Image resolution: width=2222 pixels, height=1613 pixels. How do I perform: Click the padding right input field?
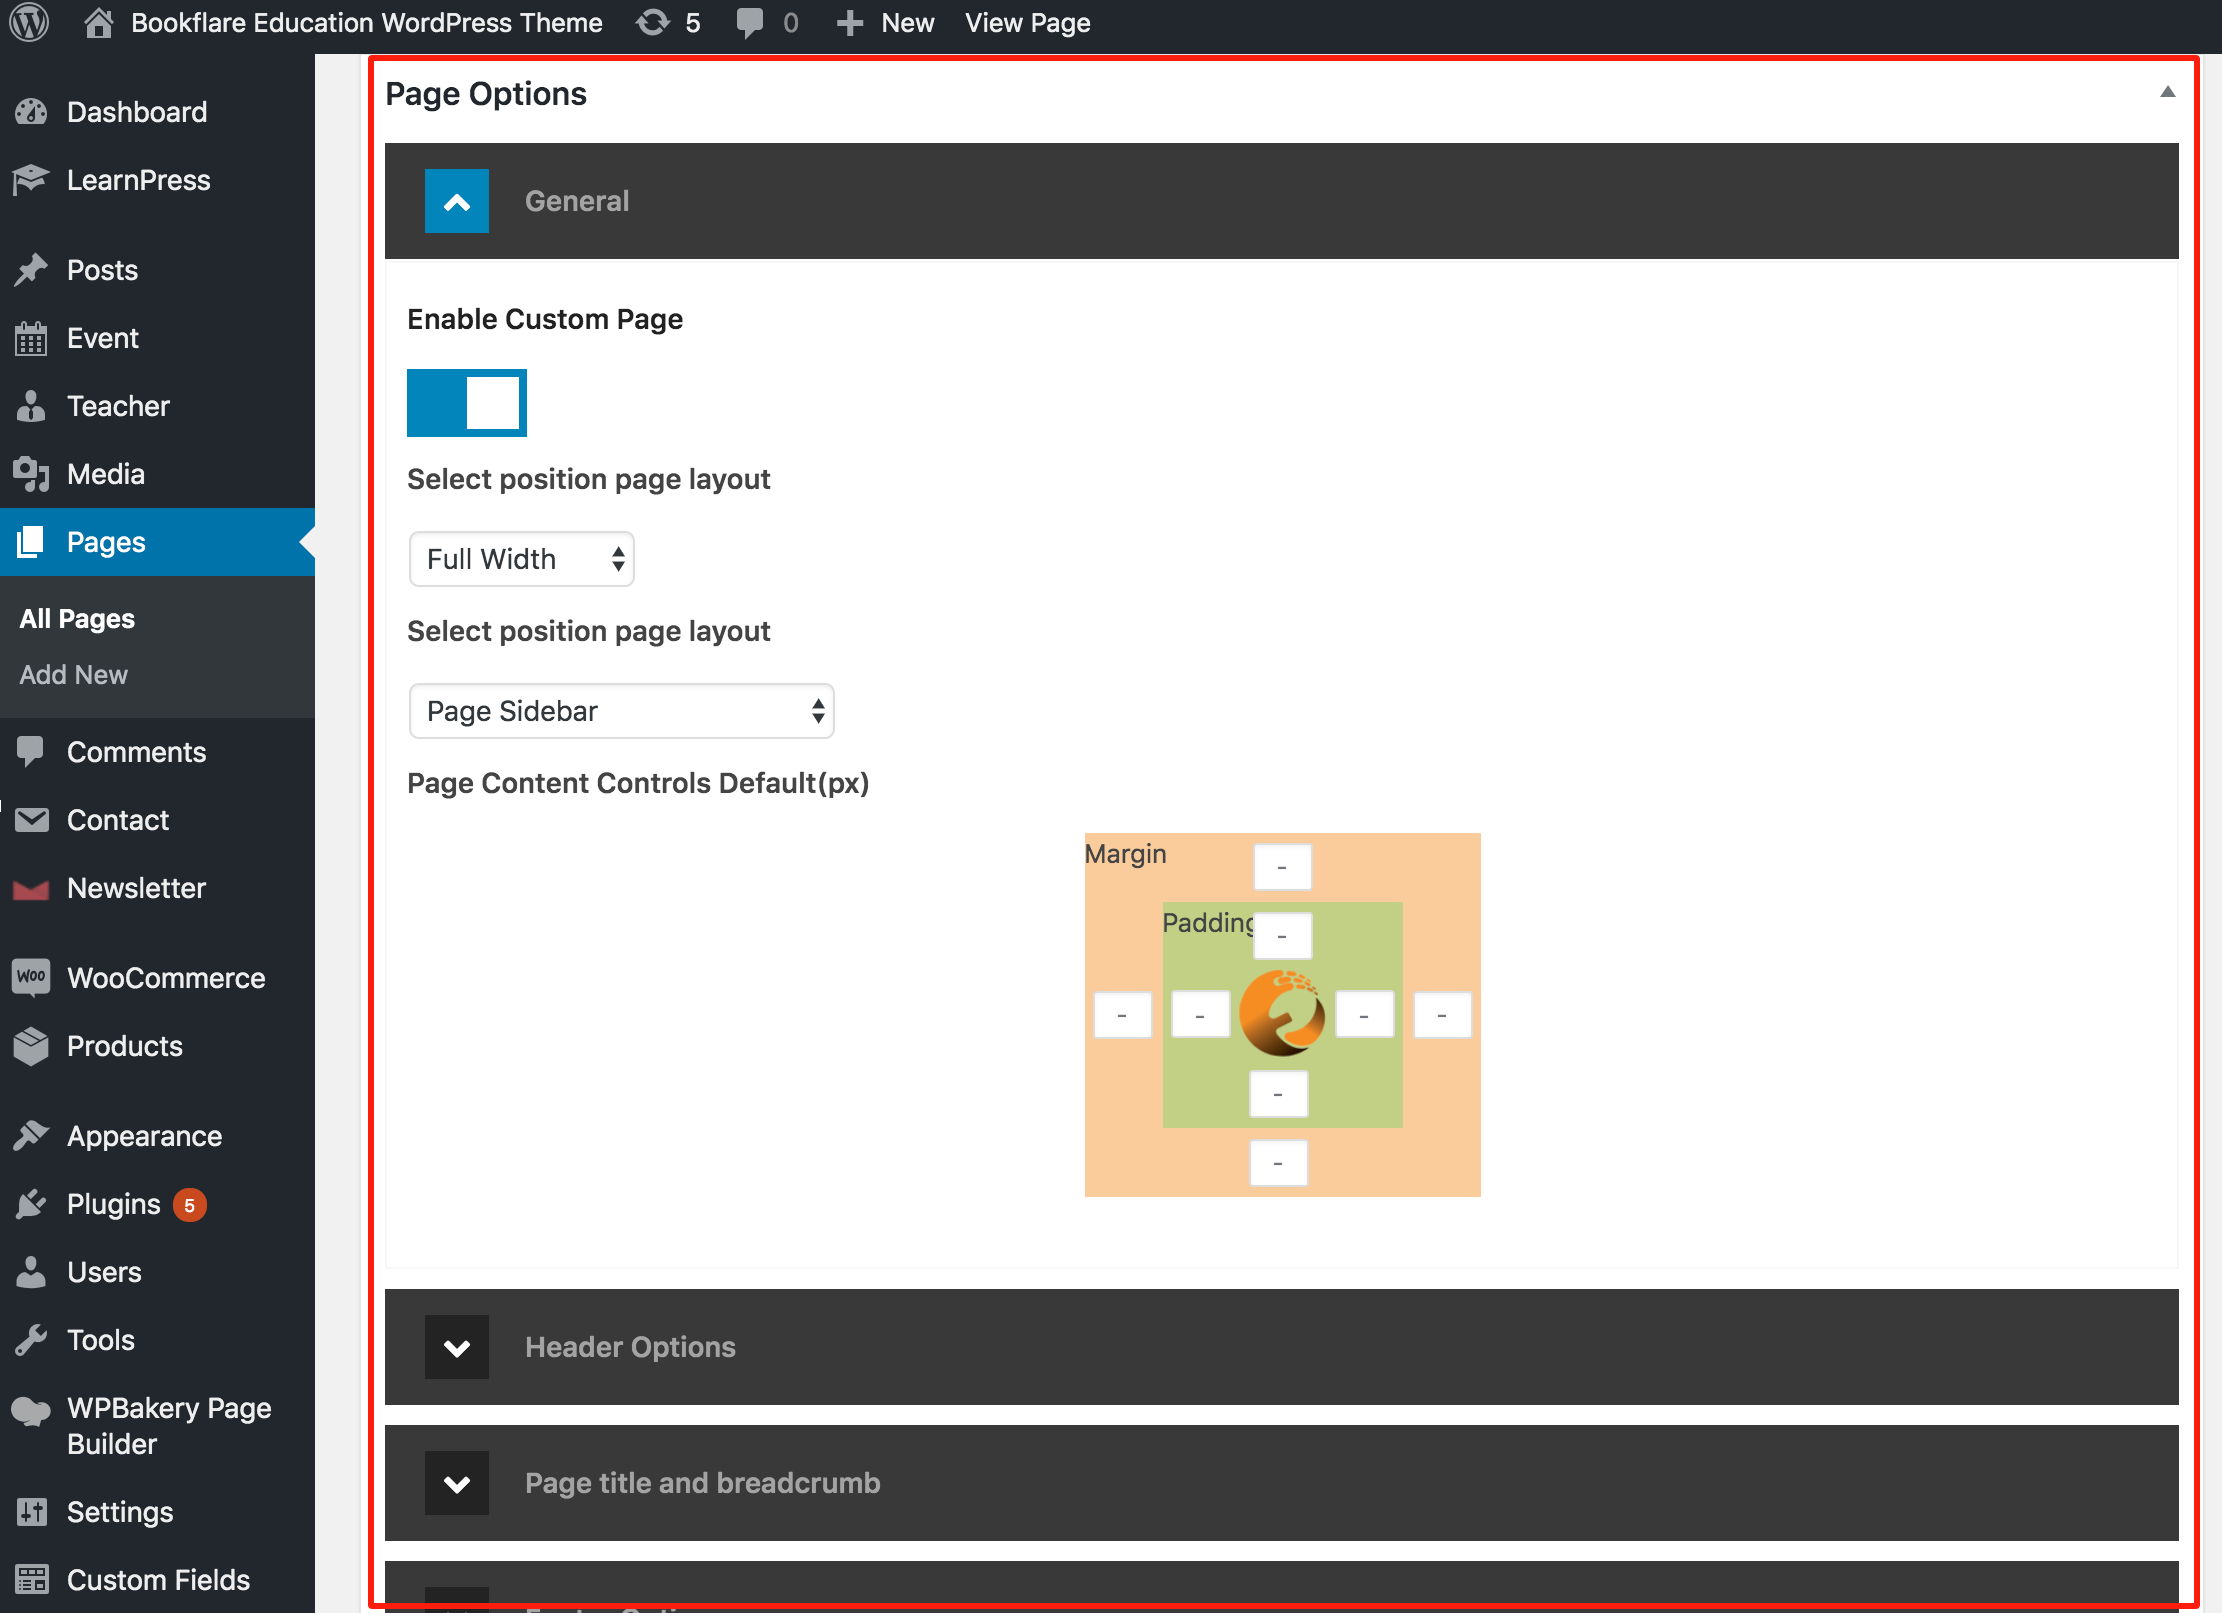click(x=1364, y=1015)
